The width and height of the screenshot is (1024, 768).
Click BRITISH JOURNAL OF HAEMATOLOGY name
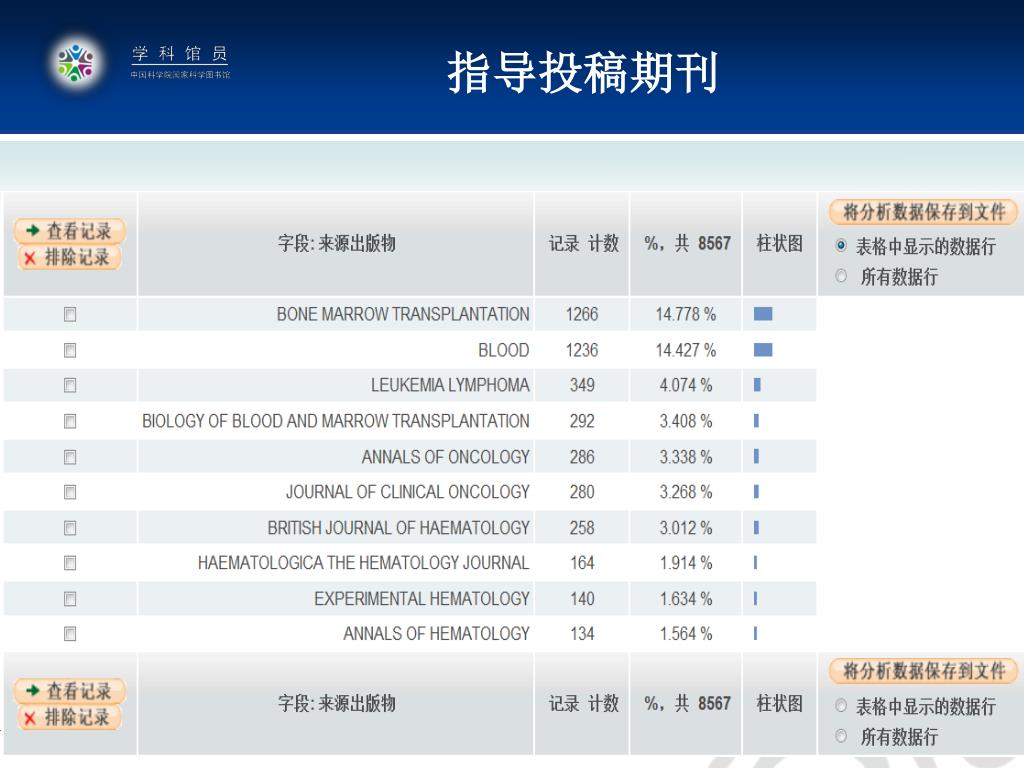[x=398, y=527]
